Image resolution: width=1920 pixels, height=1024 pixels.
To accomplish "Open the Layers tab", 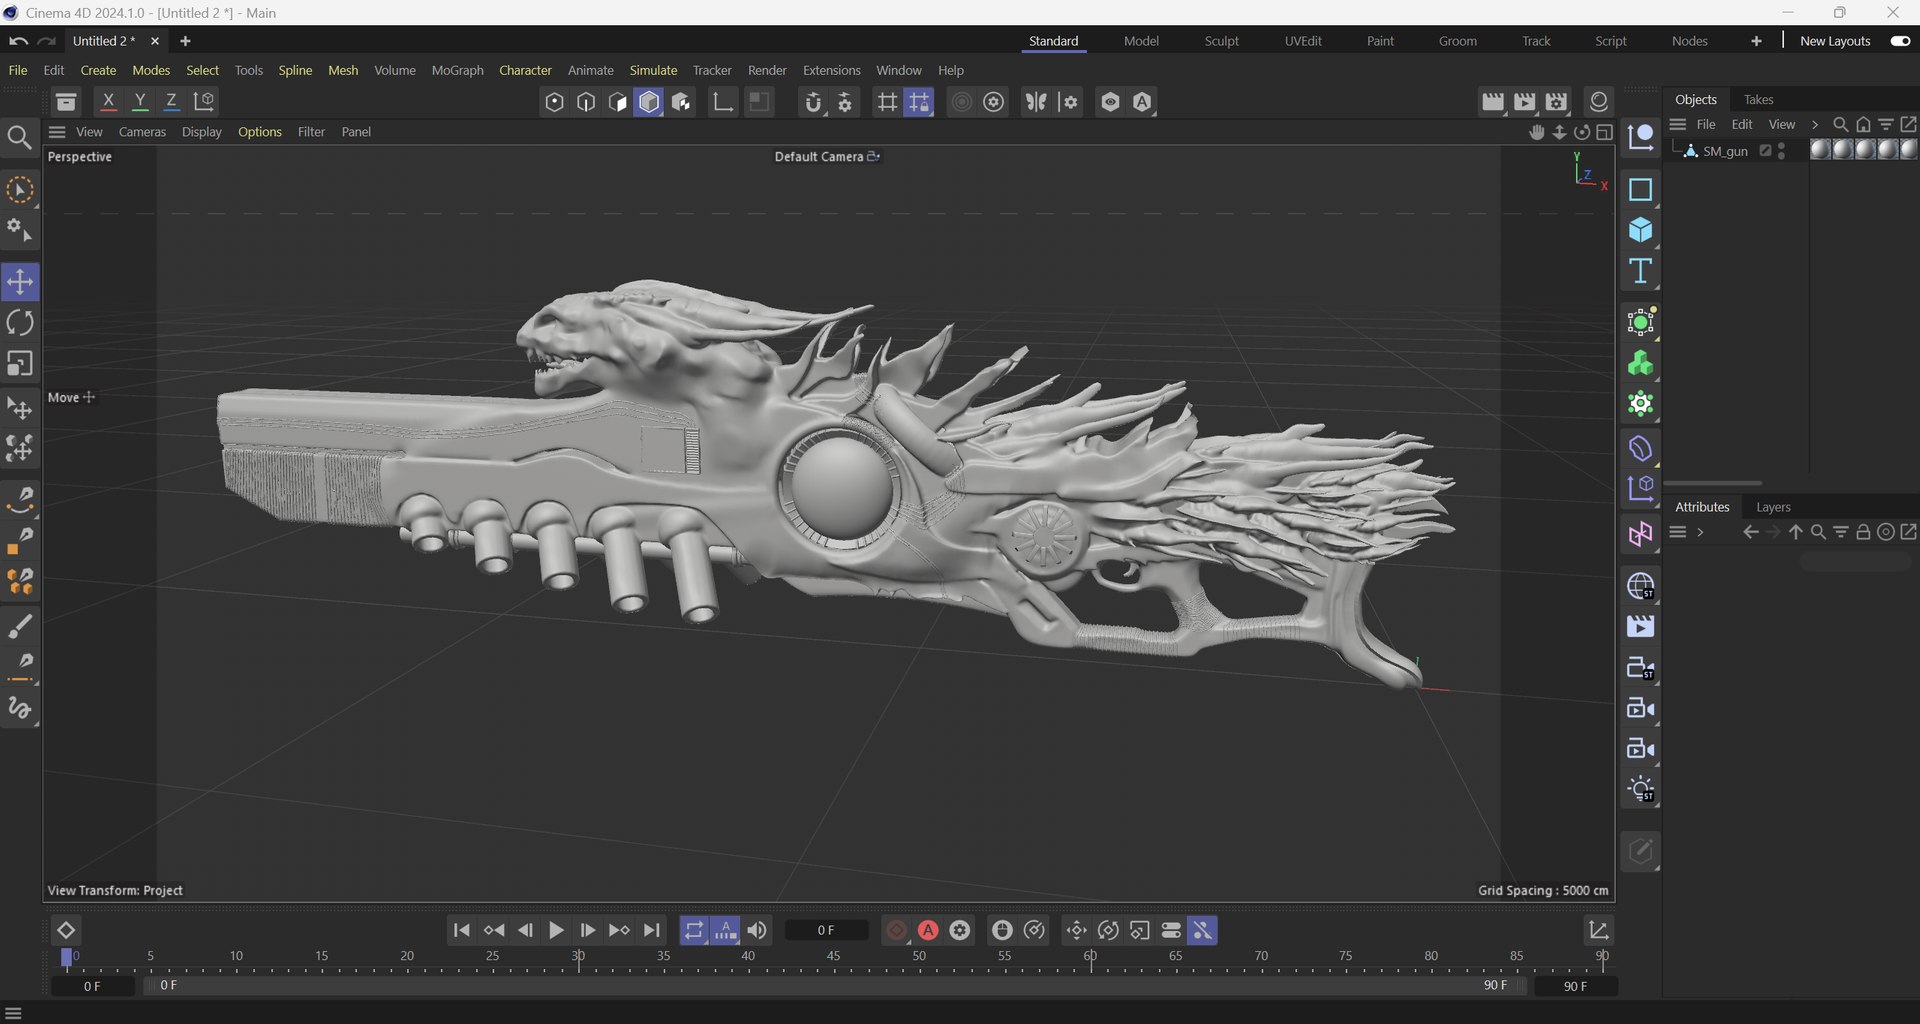I will (x=1773, y=507).
